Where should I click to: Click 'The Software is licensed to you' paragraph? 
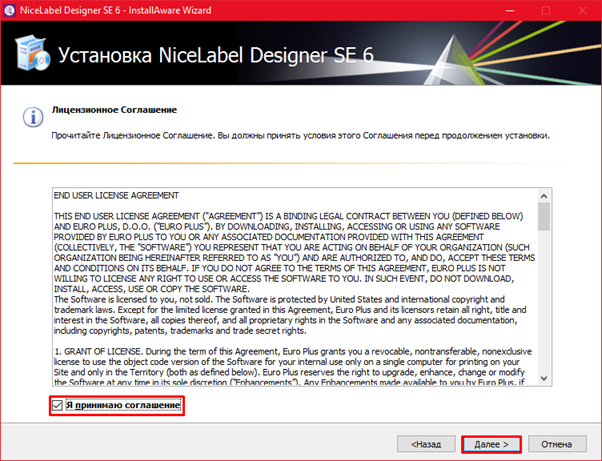(x=290, y=315)
